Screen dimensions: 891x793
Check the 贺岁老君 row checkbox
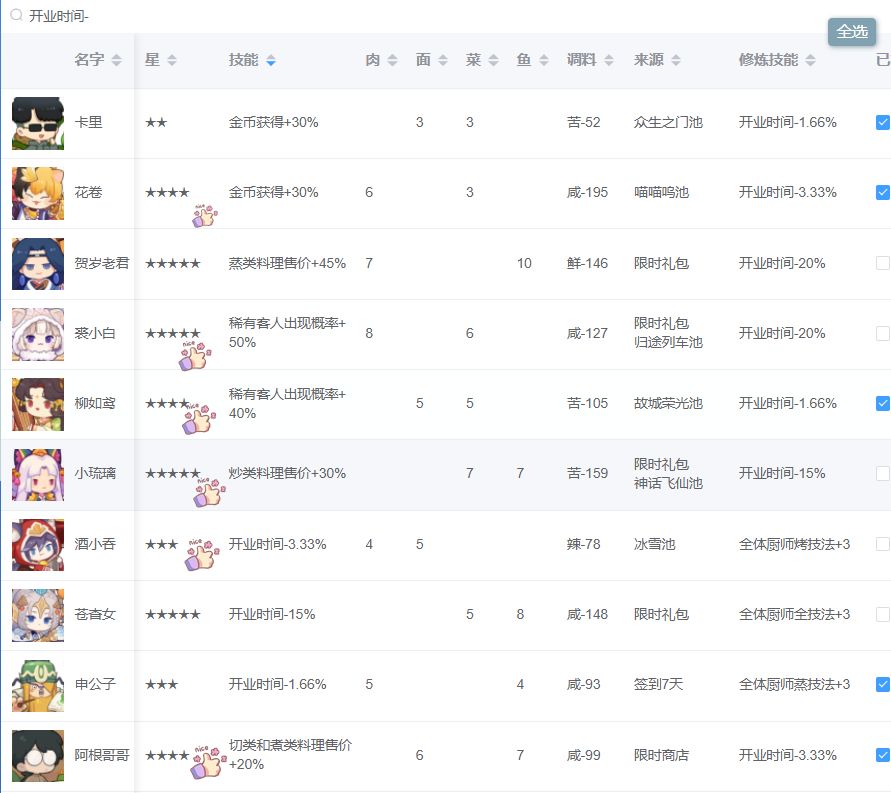[882, 263]
